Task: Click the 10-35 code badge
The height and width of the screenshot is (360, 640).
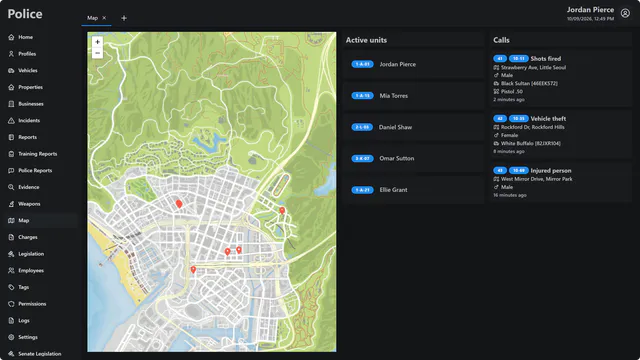Action: [x=518, y=119]
